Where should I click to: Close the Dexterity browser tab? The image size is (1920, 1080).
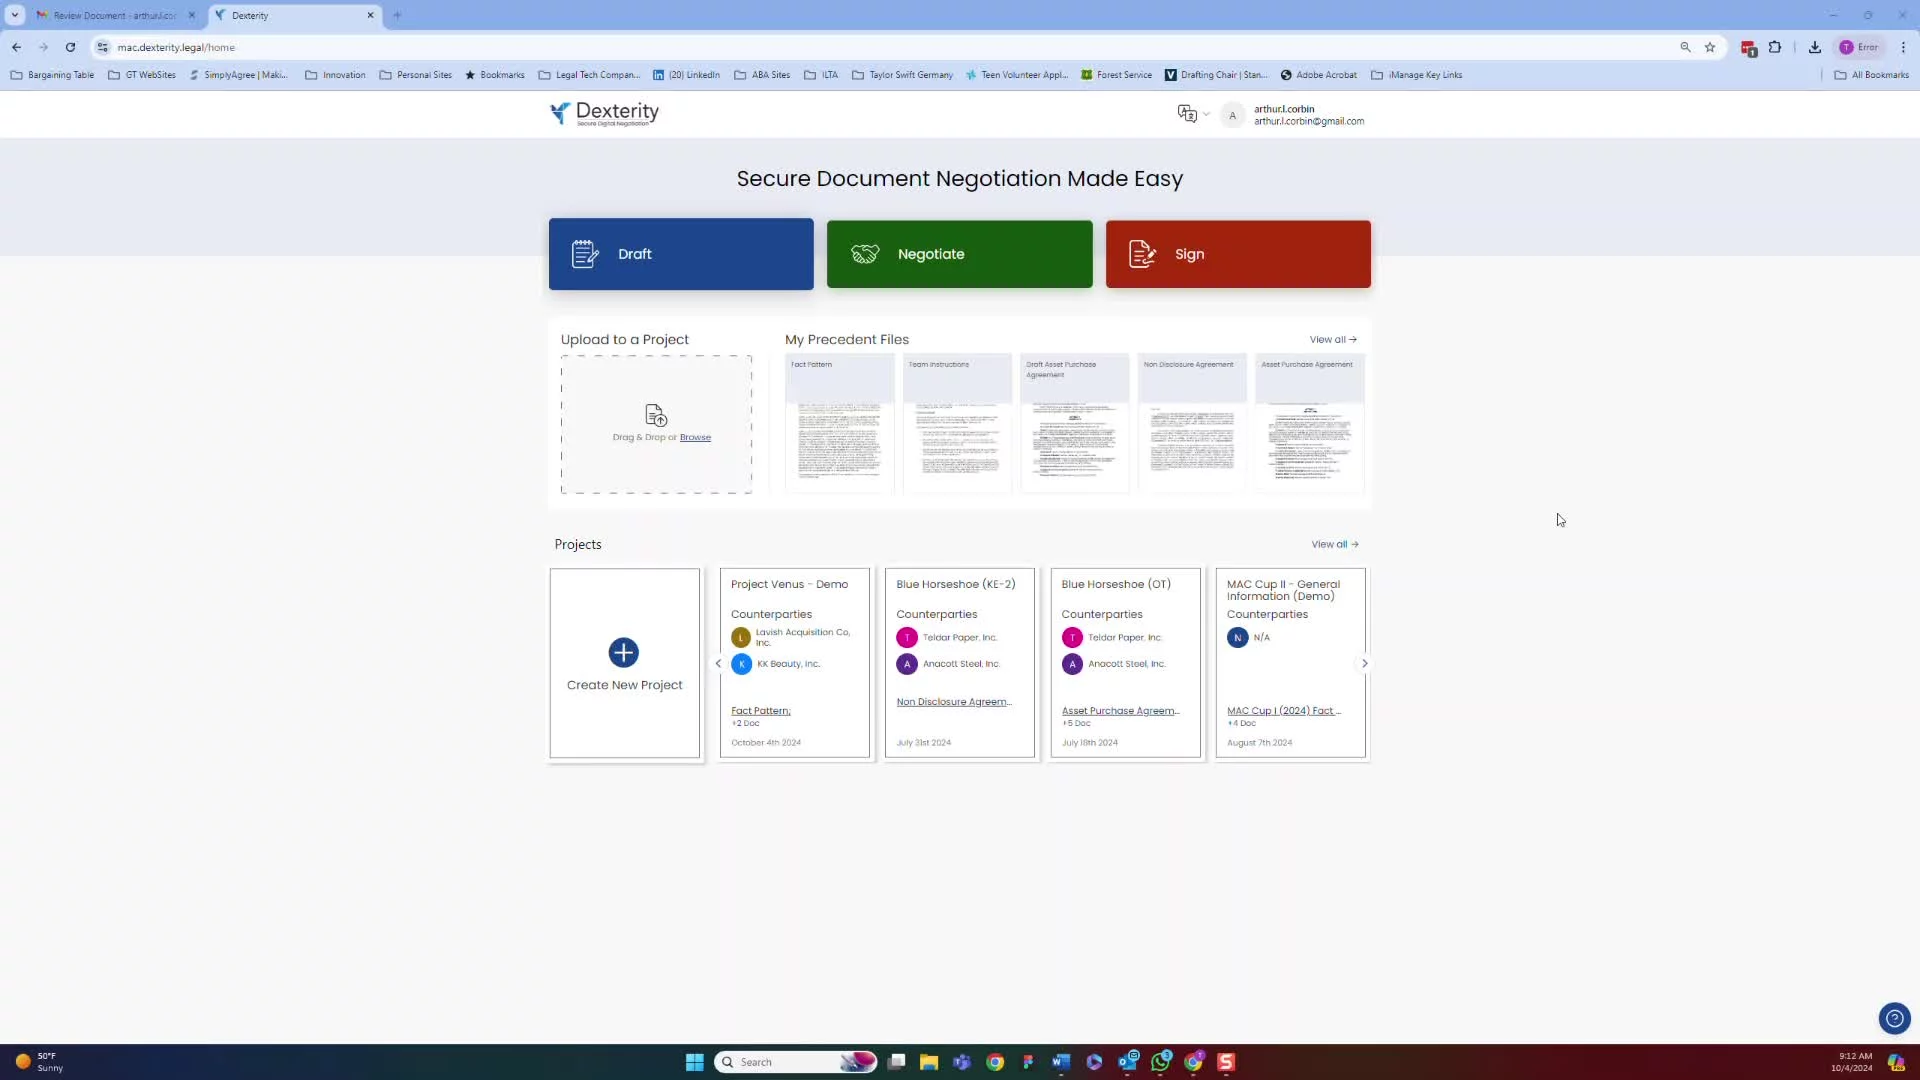click(370, 15)
